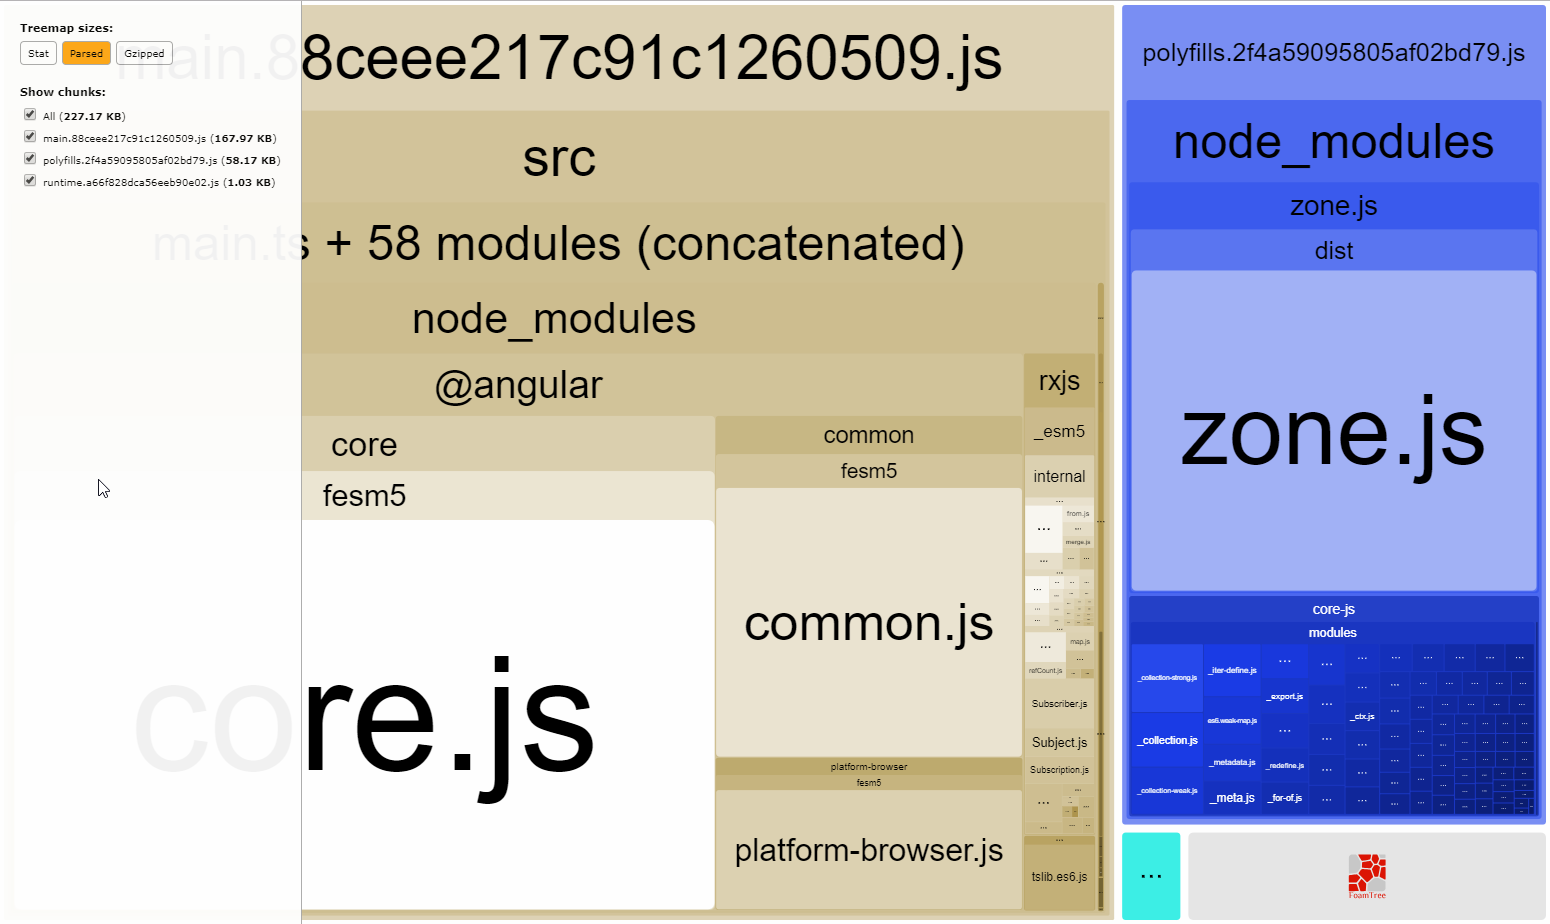Click the polyfills.2f4a59095805af02bd79.js chunk header
Screen dimensions: 1550x924
click(1334, 53)
